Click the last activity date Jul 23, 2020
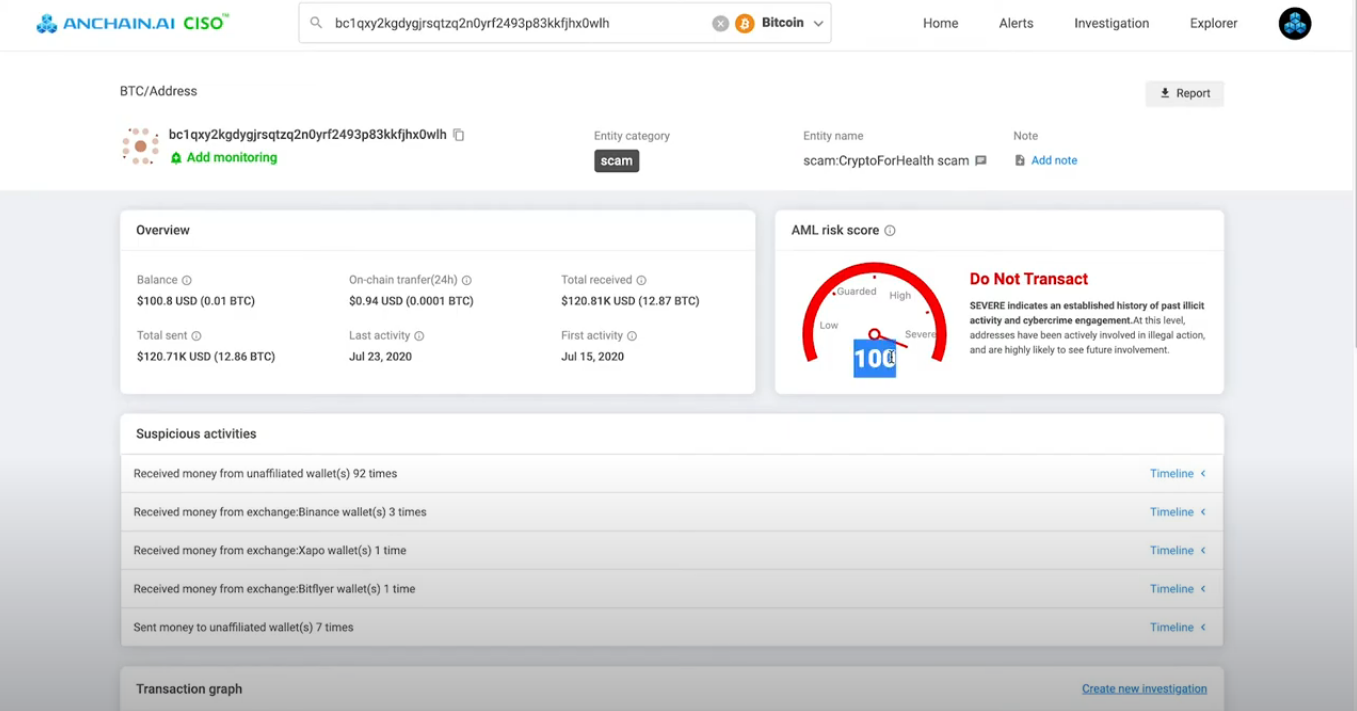 click(x=380, y=357)
